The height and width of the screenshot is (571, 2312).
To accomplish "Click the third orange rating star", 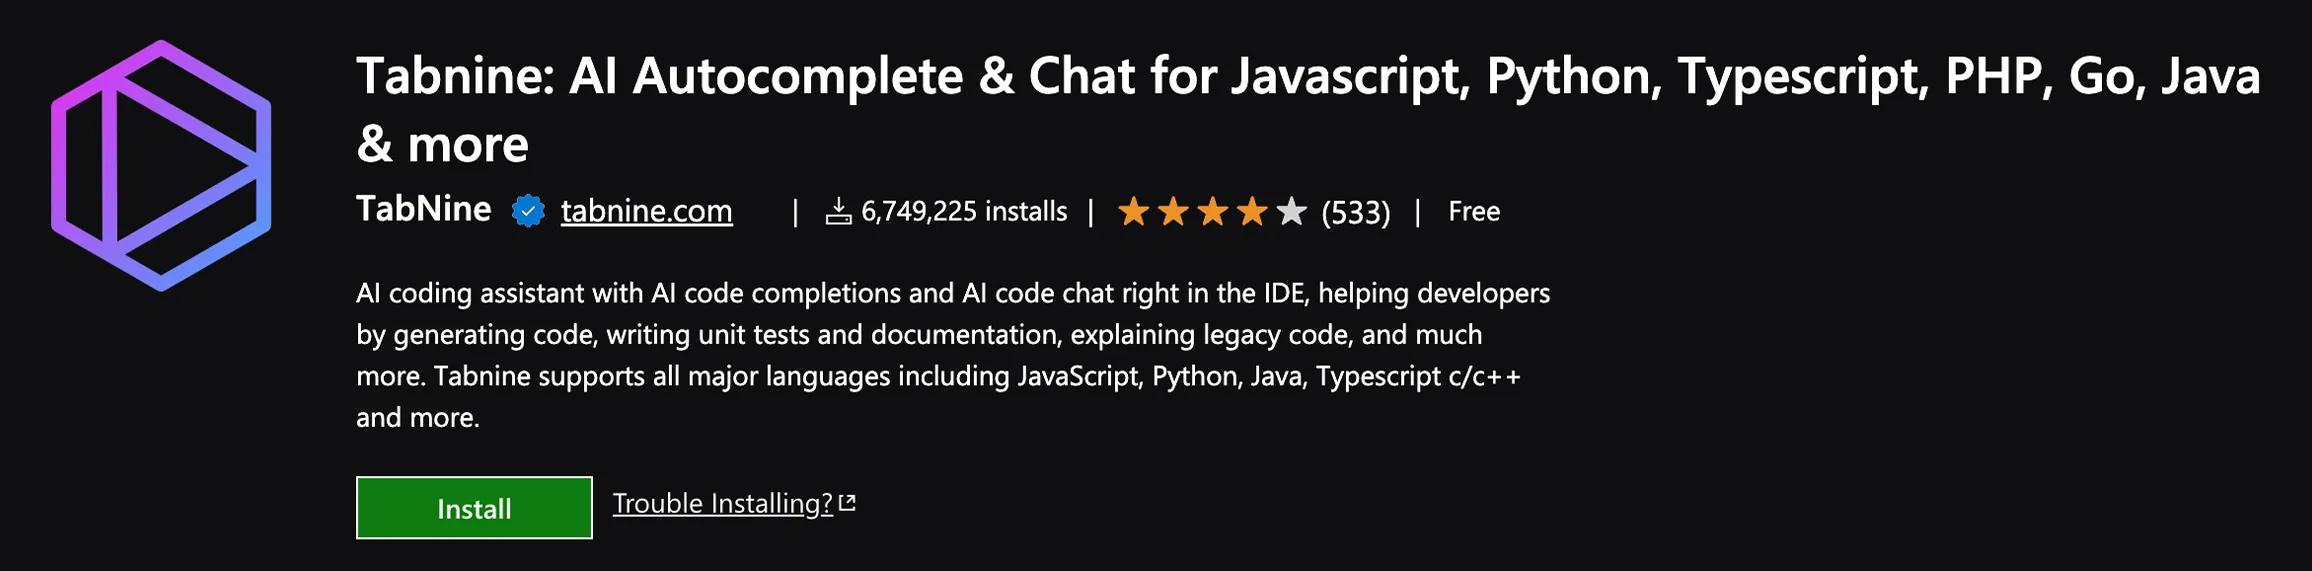I will click(x=1212, y=211).
